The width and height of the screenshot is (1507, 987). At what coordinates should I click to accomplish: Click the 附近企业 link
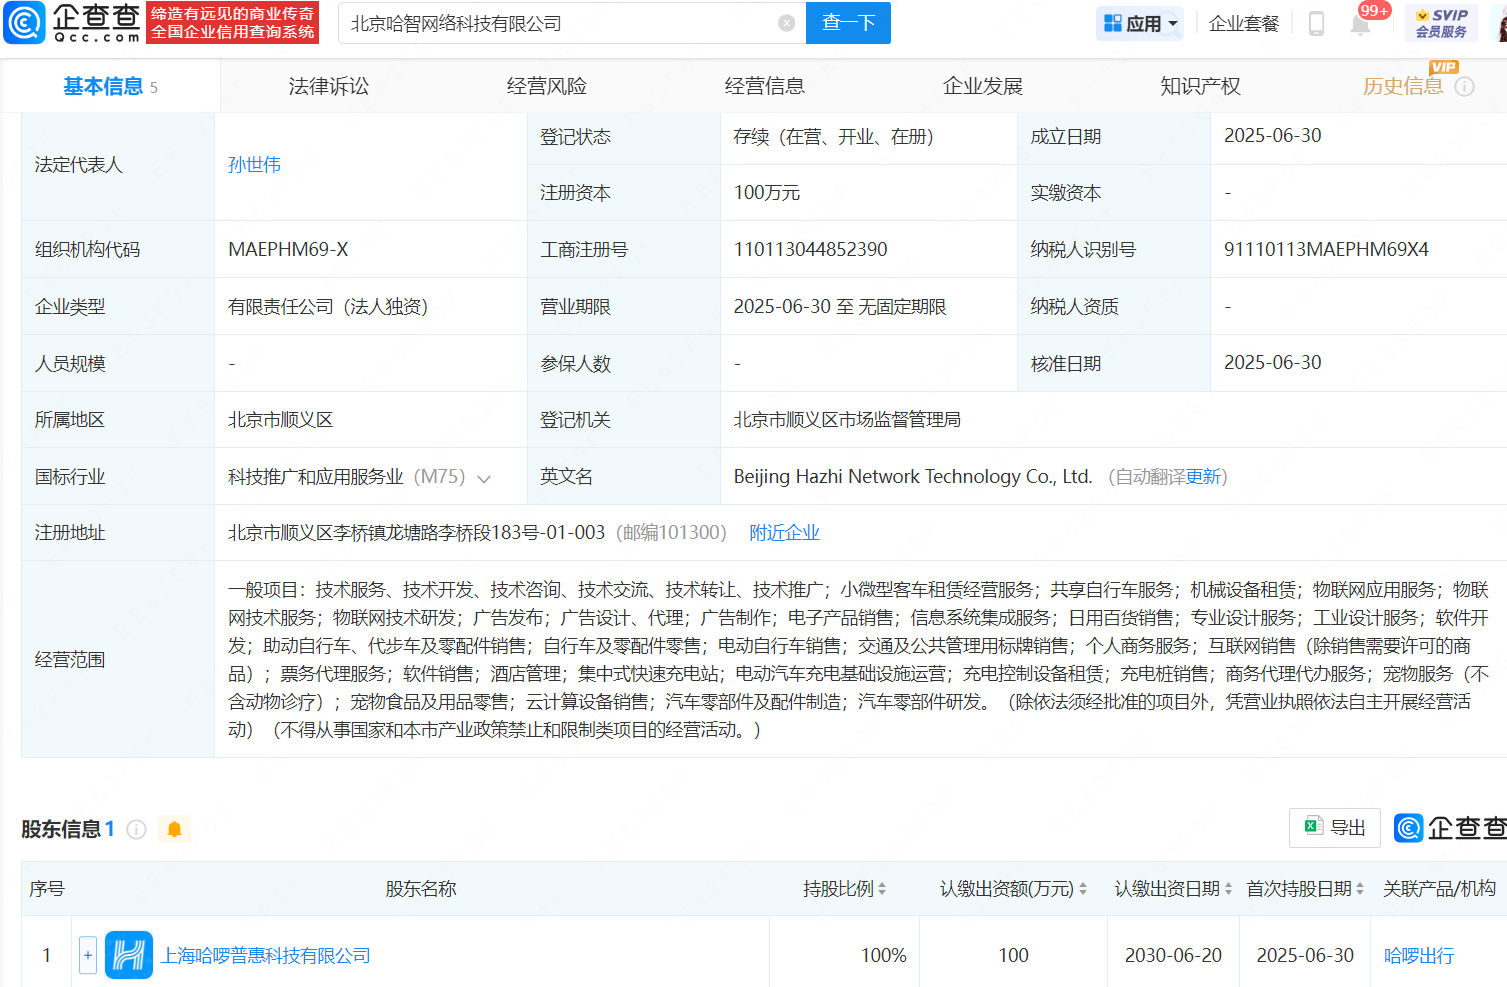point(784,533)
